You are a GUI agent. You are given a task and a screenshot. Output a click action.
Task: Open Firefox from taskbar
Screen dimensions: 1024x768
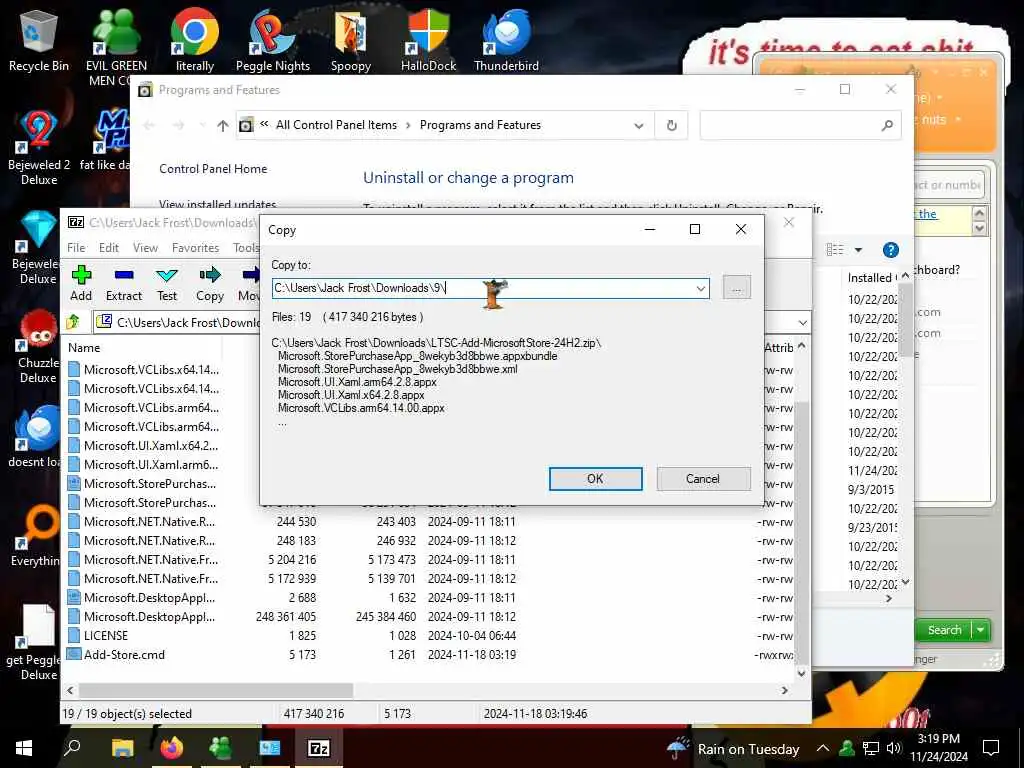coord(171,748)
